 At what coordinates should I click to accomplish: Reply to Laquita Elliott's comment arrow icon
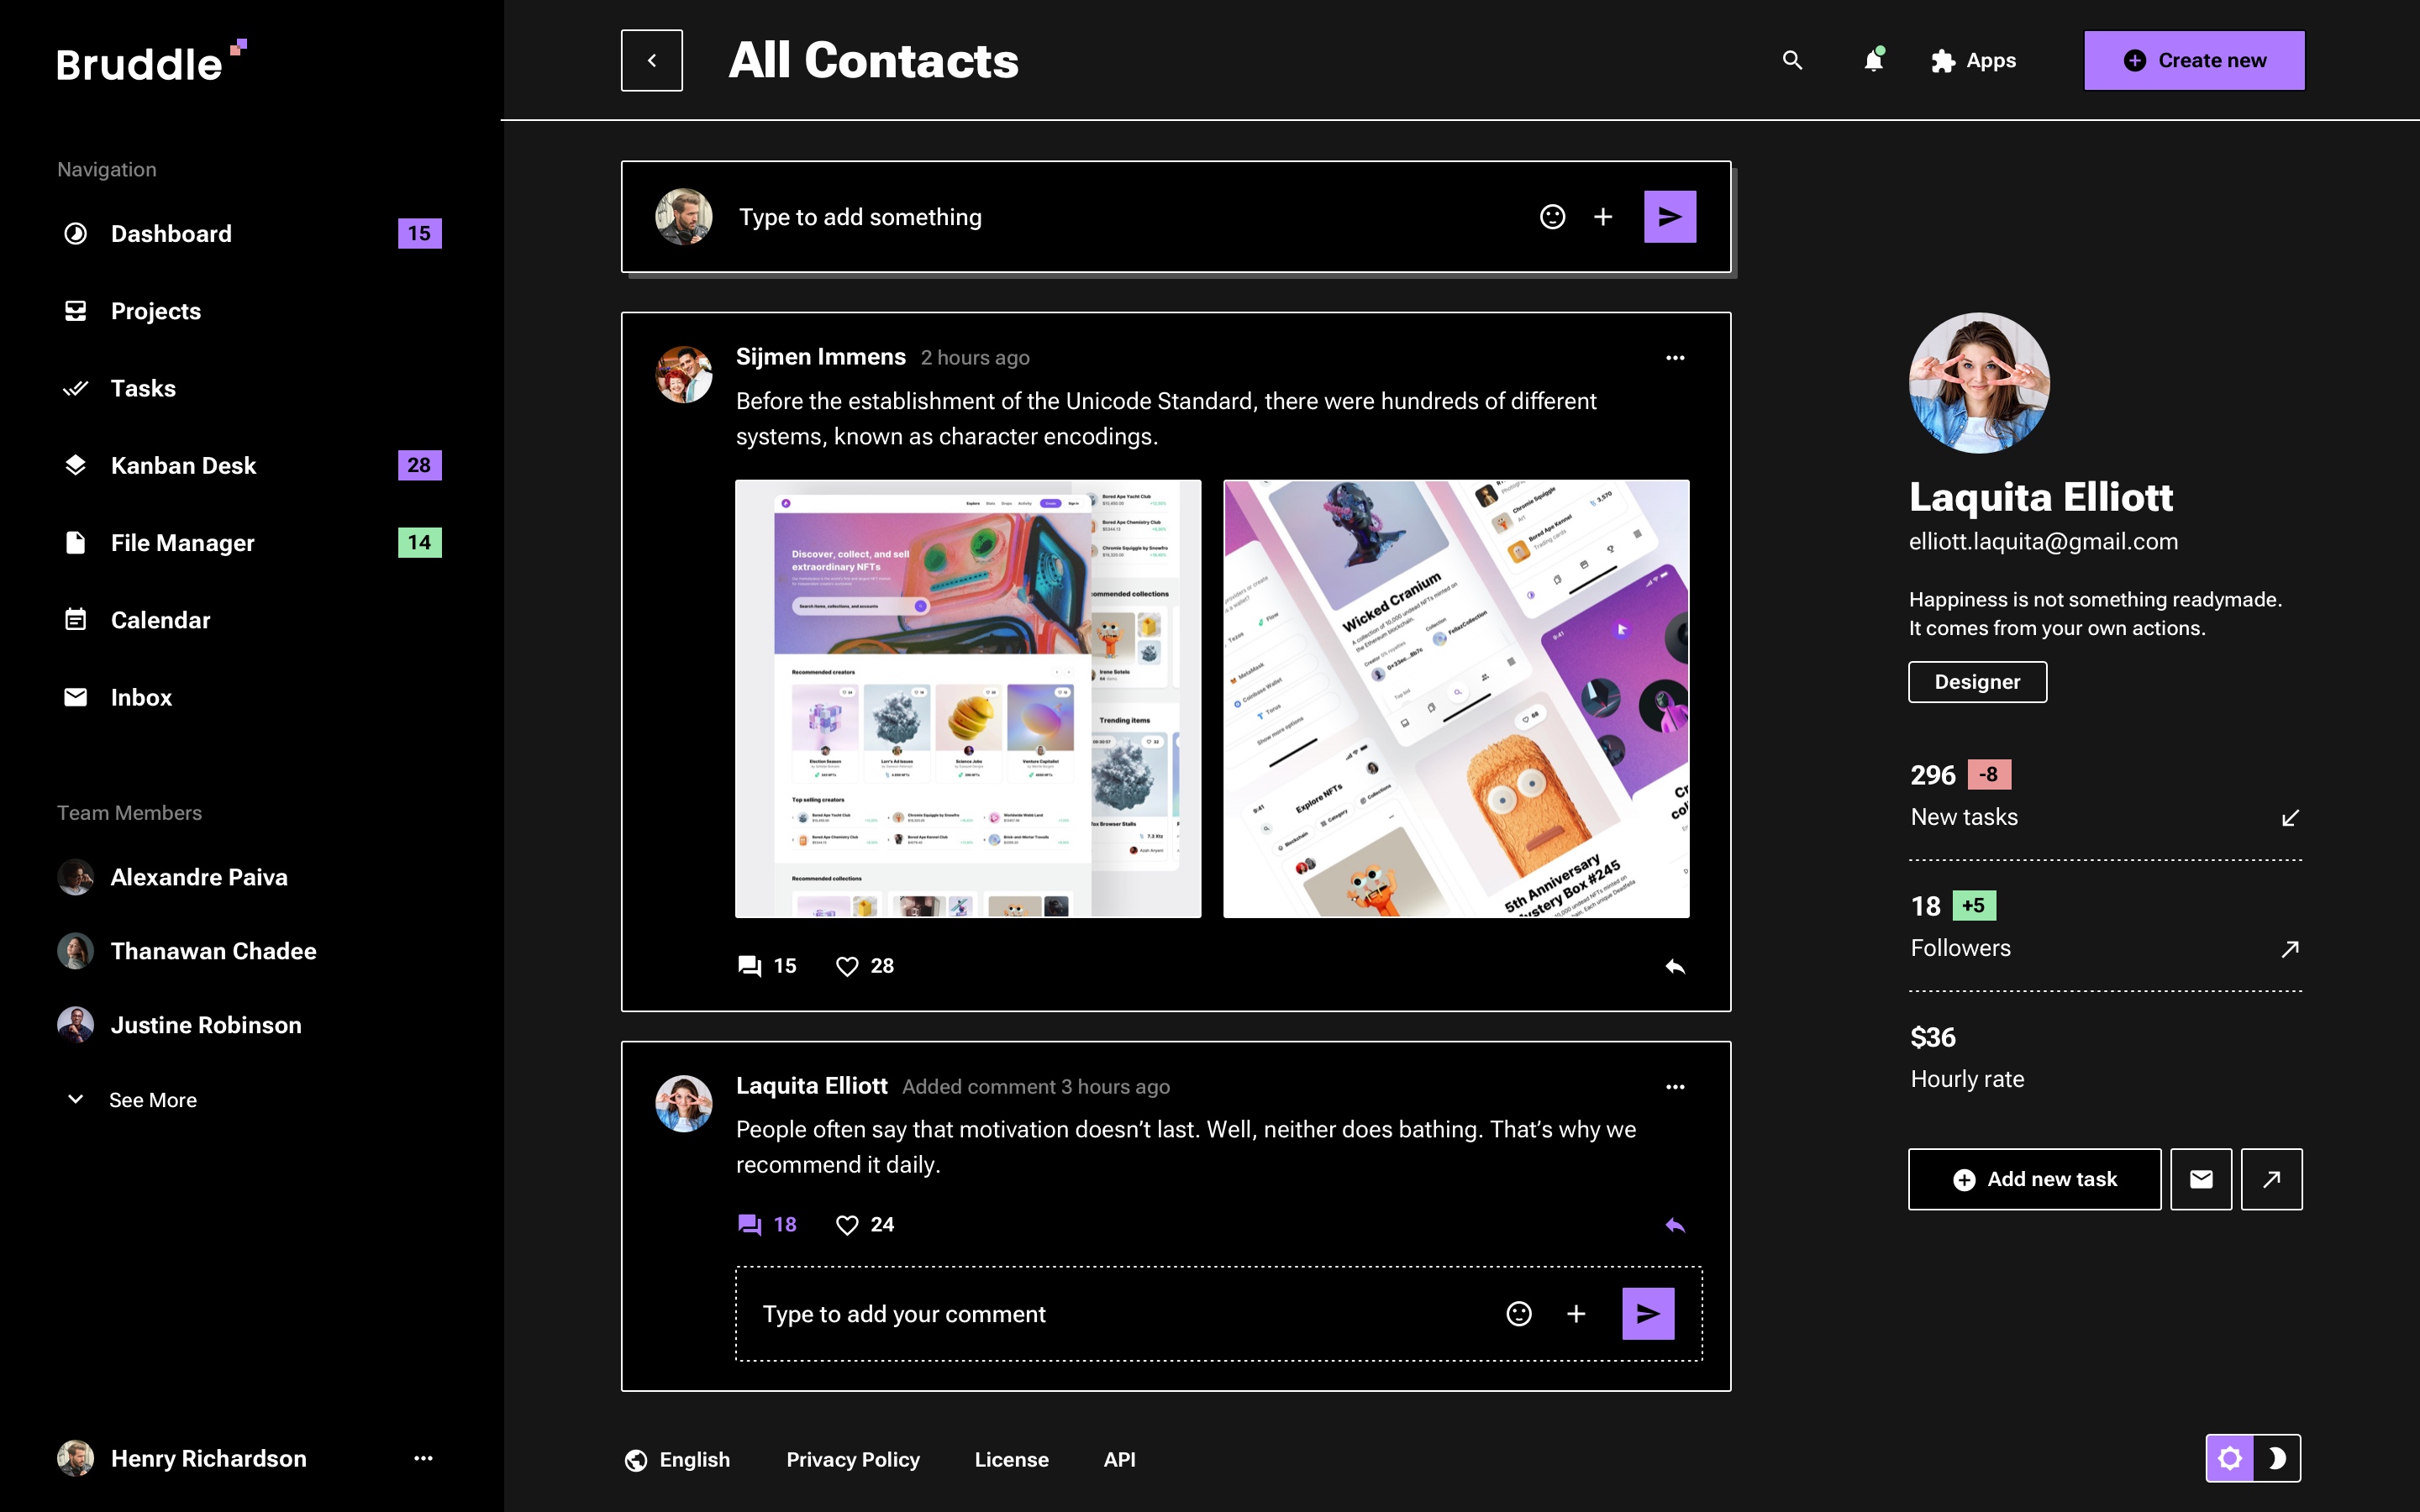[x=1675, y=1225]
